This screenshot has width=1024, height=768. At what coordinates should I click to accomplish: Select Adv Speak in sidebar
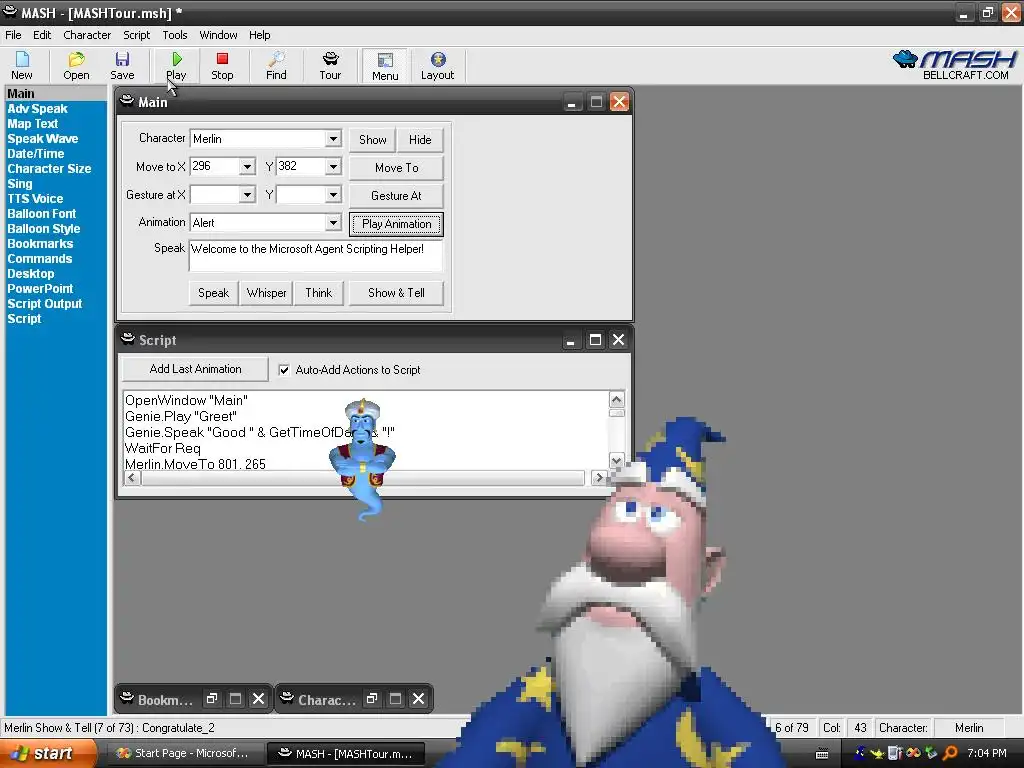coord(37,109)
